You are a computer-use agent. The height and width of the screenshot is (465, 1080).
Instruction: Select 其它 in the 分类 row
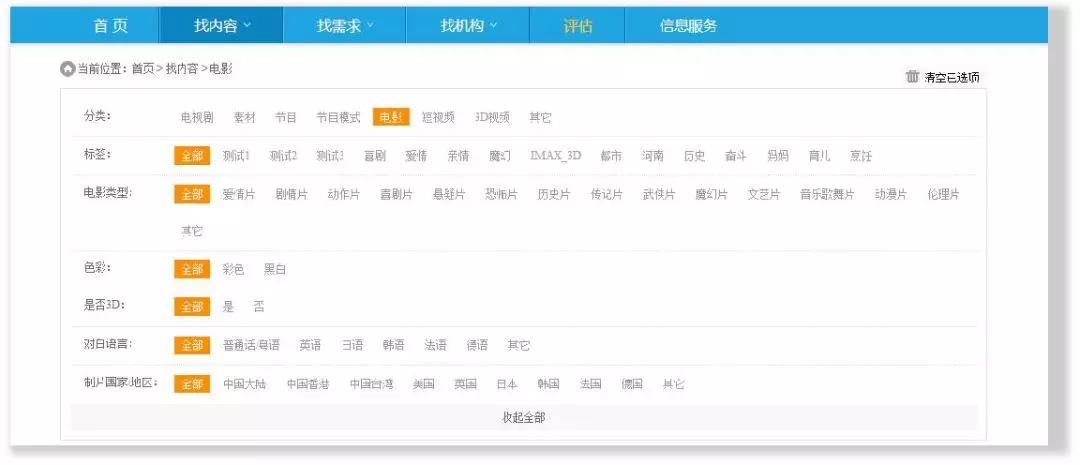(540, 118)
